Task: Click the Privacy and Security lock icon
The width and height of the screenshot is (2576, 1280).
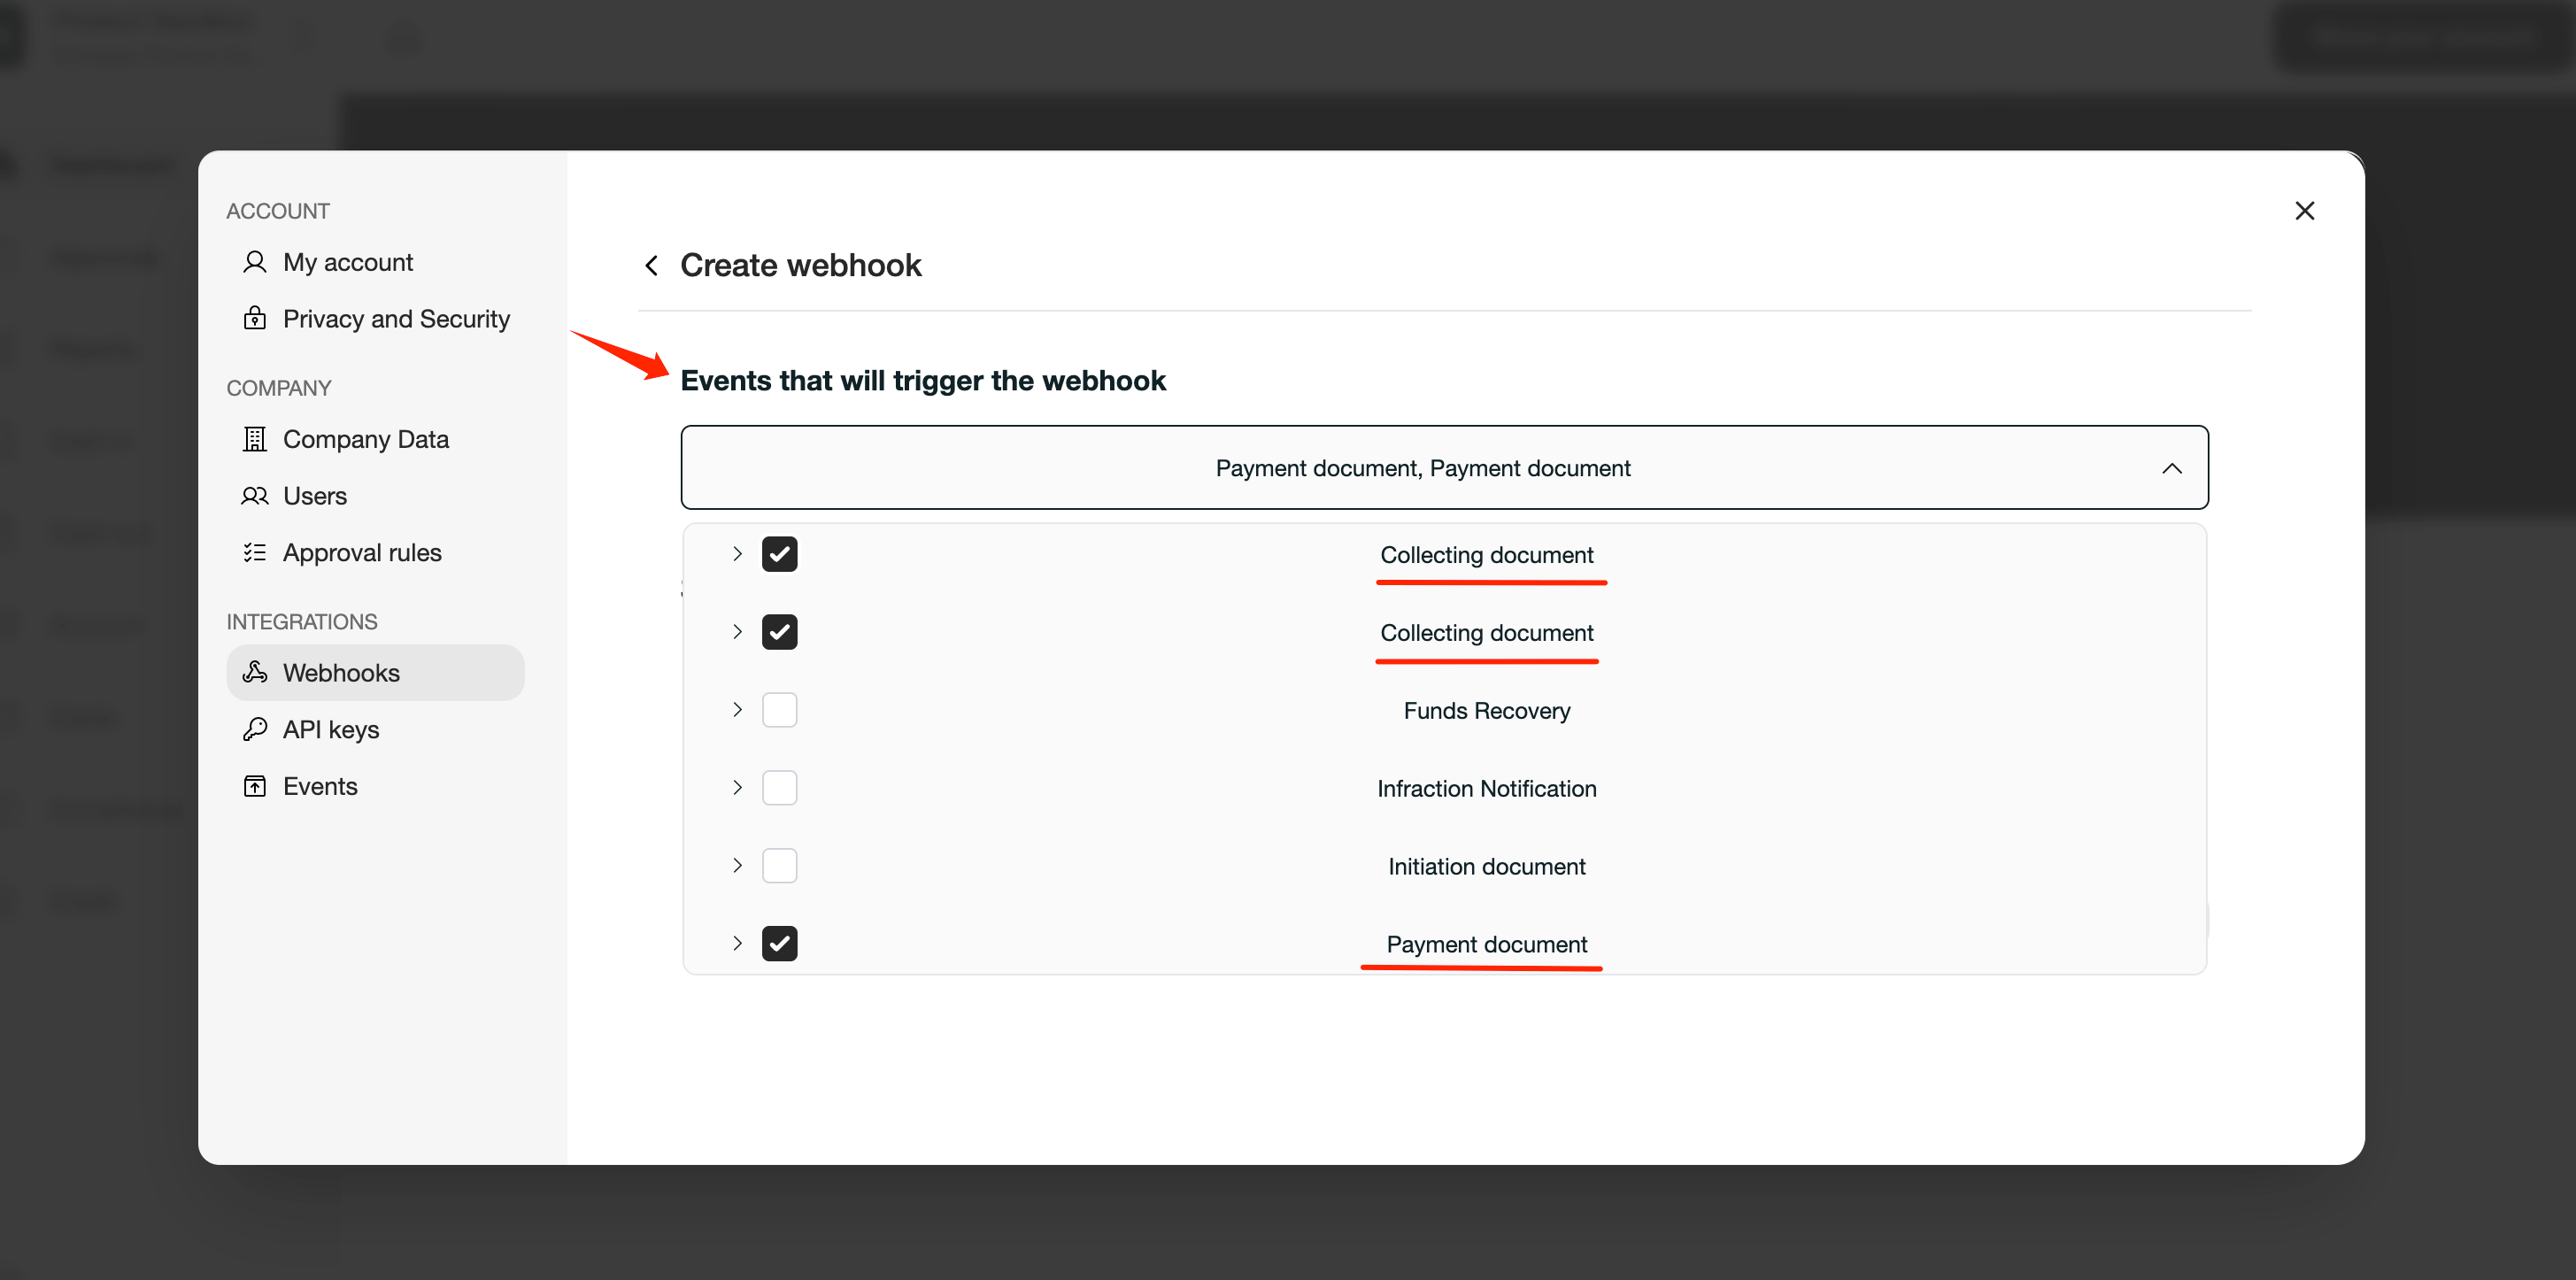Action: [255, 318]
